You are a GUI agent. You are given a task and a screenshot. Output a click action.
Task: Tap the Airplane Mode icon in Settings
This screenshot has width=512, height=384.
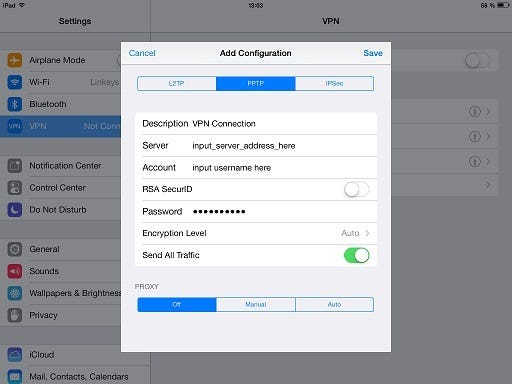[15, 60]
